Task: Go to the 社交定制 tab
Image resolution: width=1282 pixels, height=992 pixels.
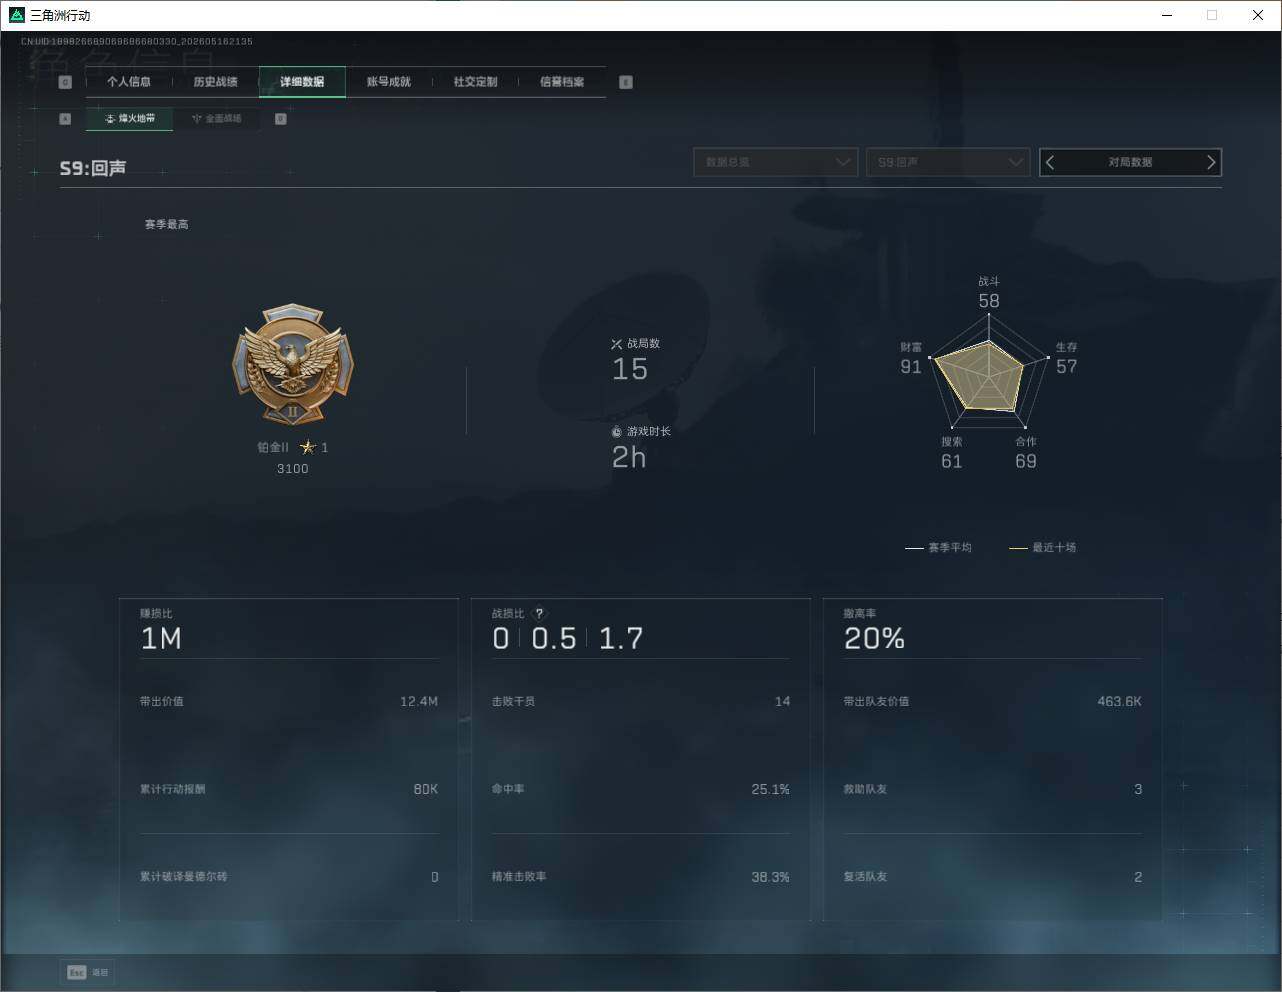Action: point(475,82)
